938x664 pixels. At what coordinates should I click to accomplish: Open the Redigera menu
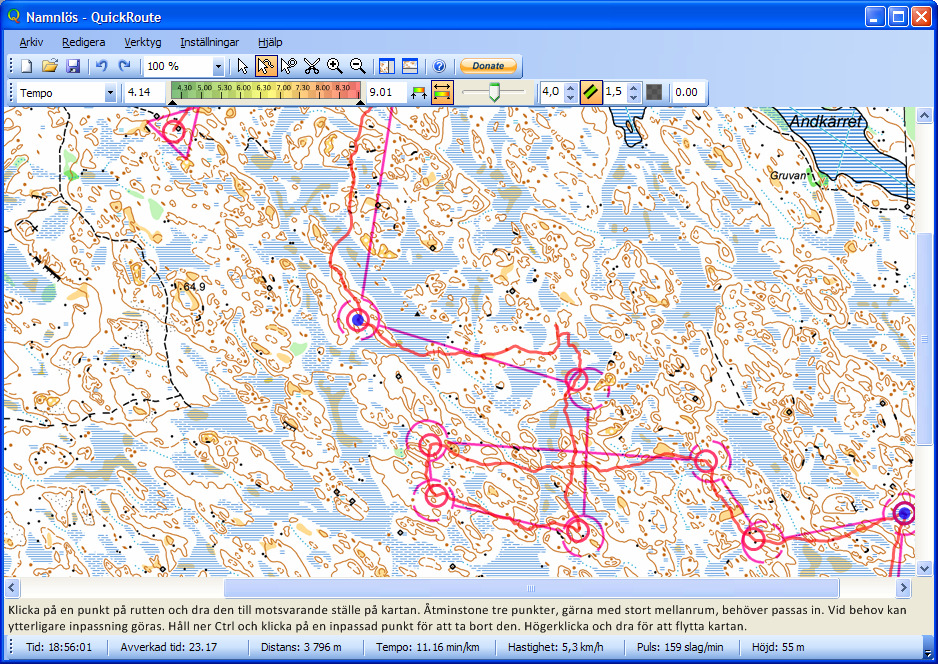(84, 42)
